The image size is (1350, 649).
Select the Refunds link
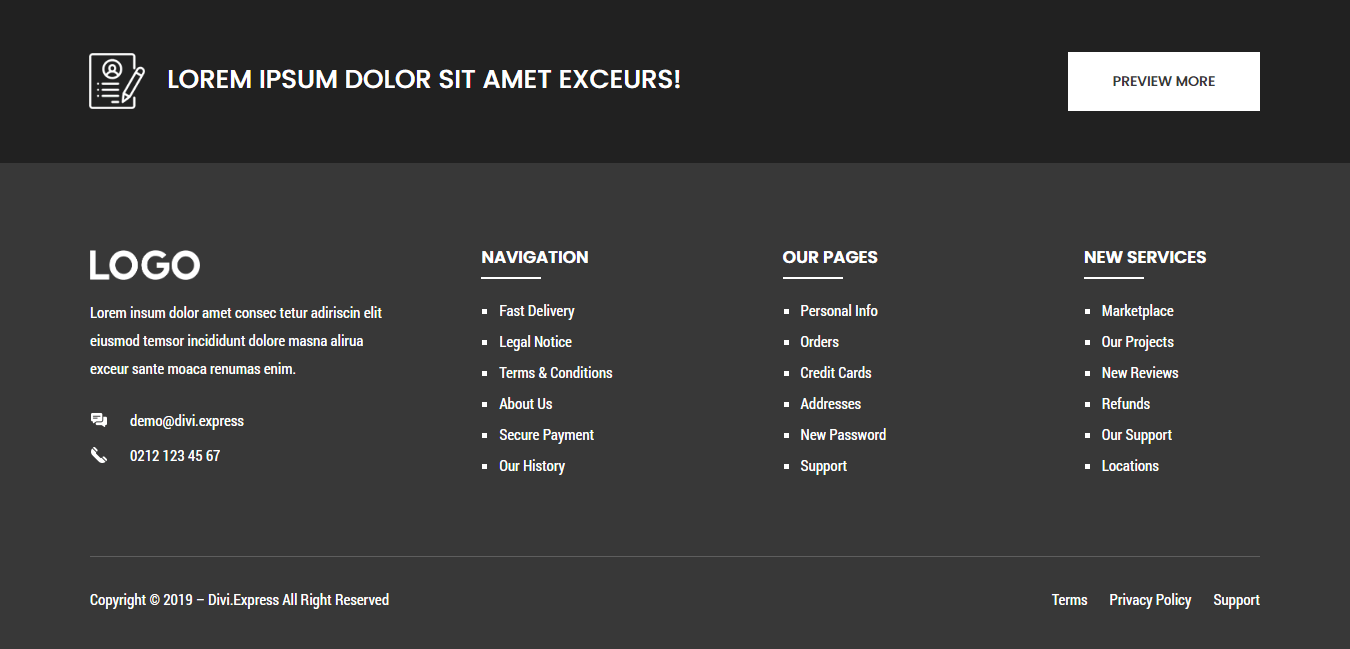click(x=1125, y=404)
